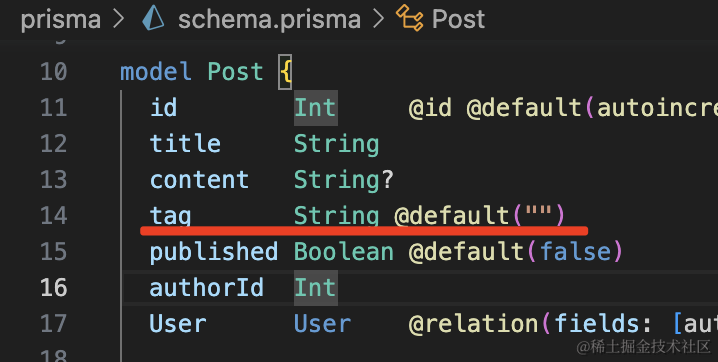Click the Prisma file icon in breadcrumb
Image resolution: width=718 pixels, height=362 pixels.
(x=153, y=19)
